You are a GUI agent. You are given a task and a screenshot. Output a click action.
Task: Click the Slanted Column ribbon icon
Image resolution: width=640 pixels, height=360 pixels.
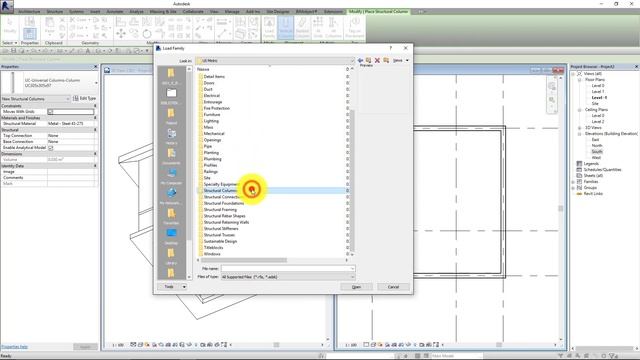point(302,27)
